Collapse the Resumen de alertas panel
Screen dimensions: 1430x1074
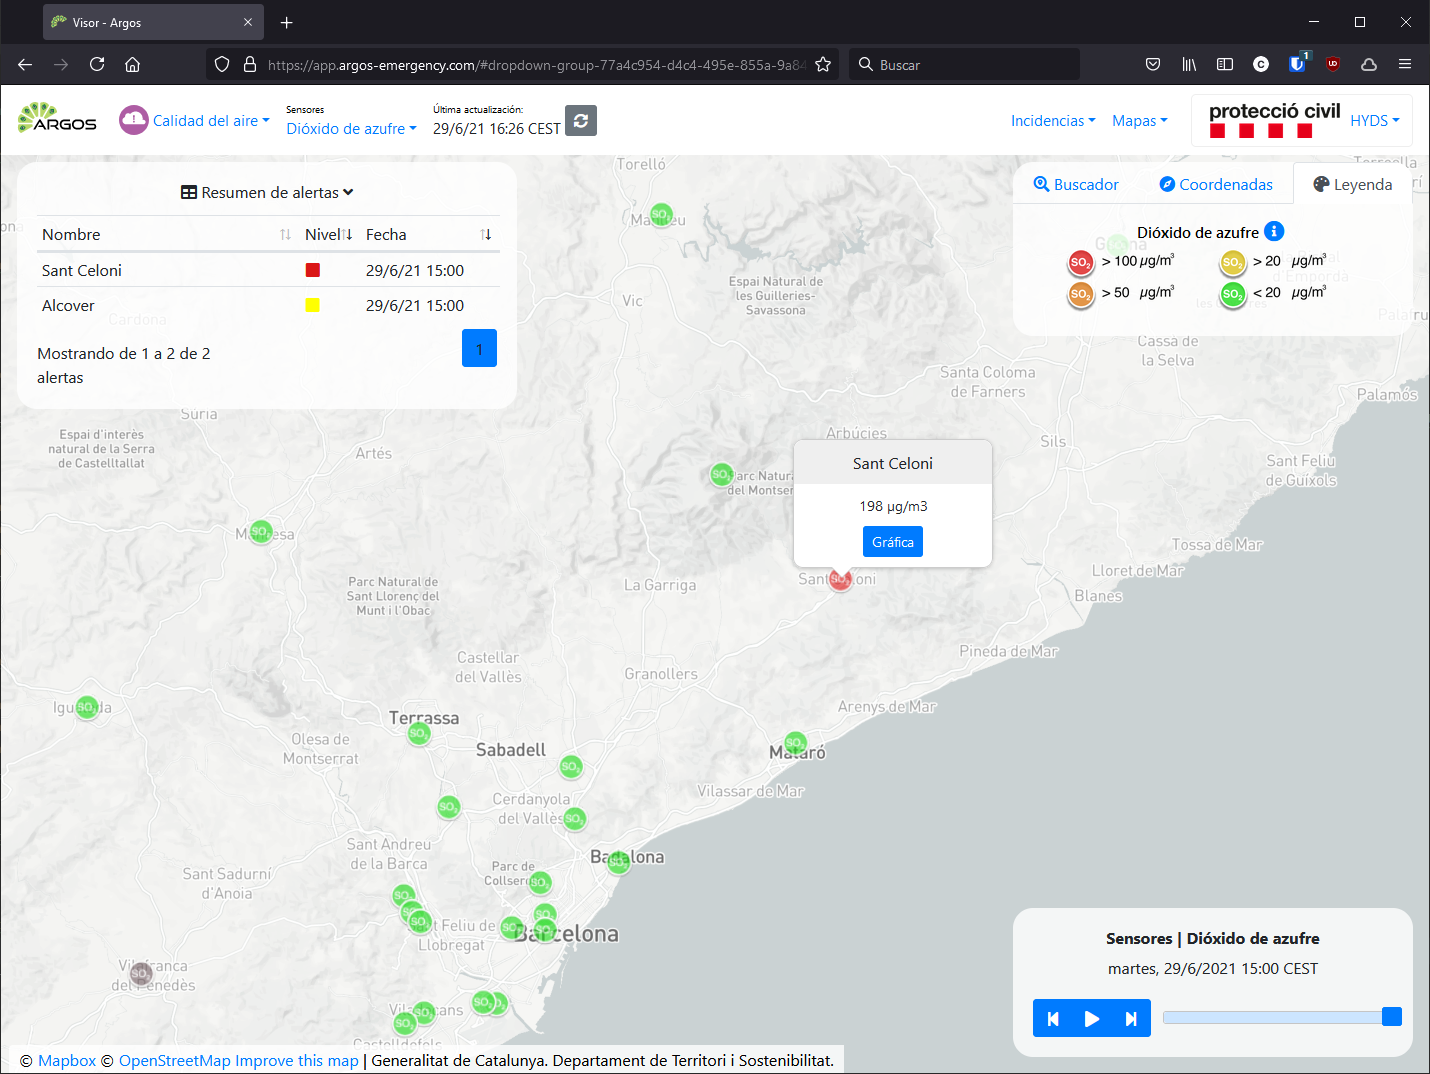(x=267, y=192)
